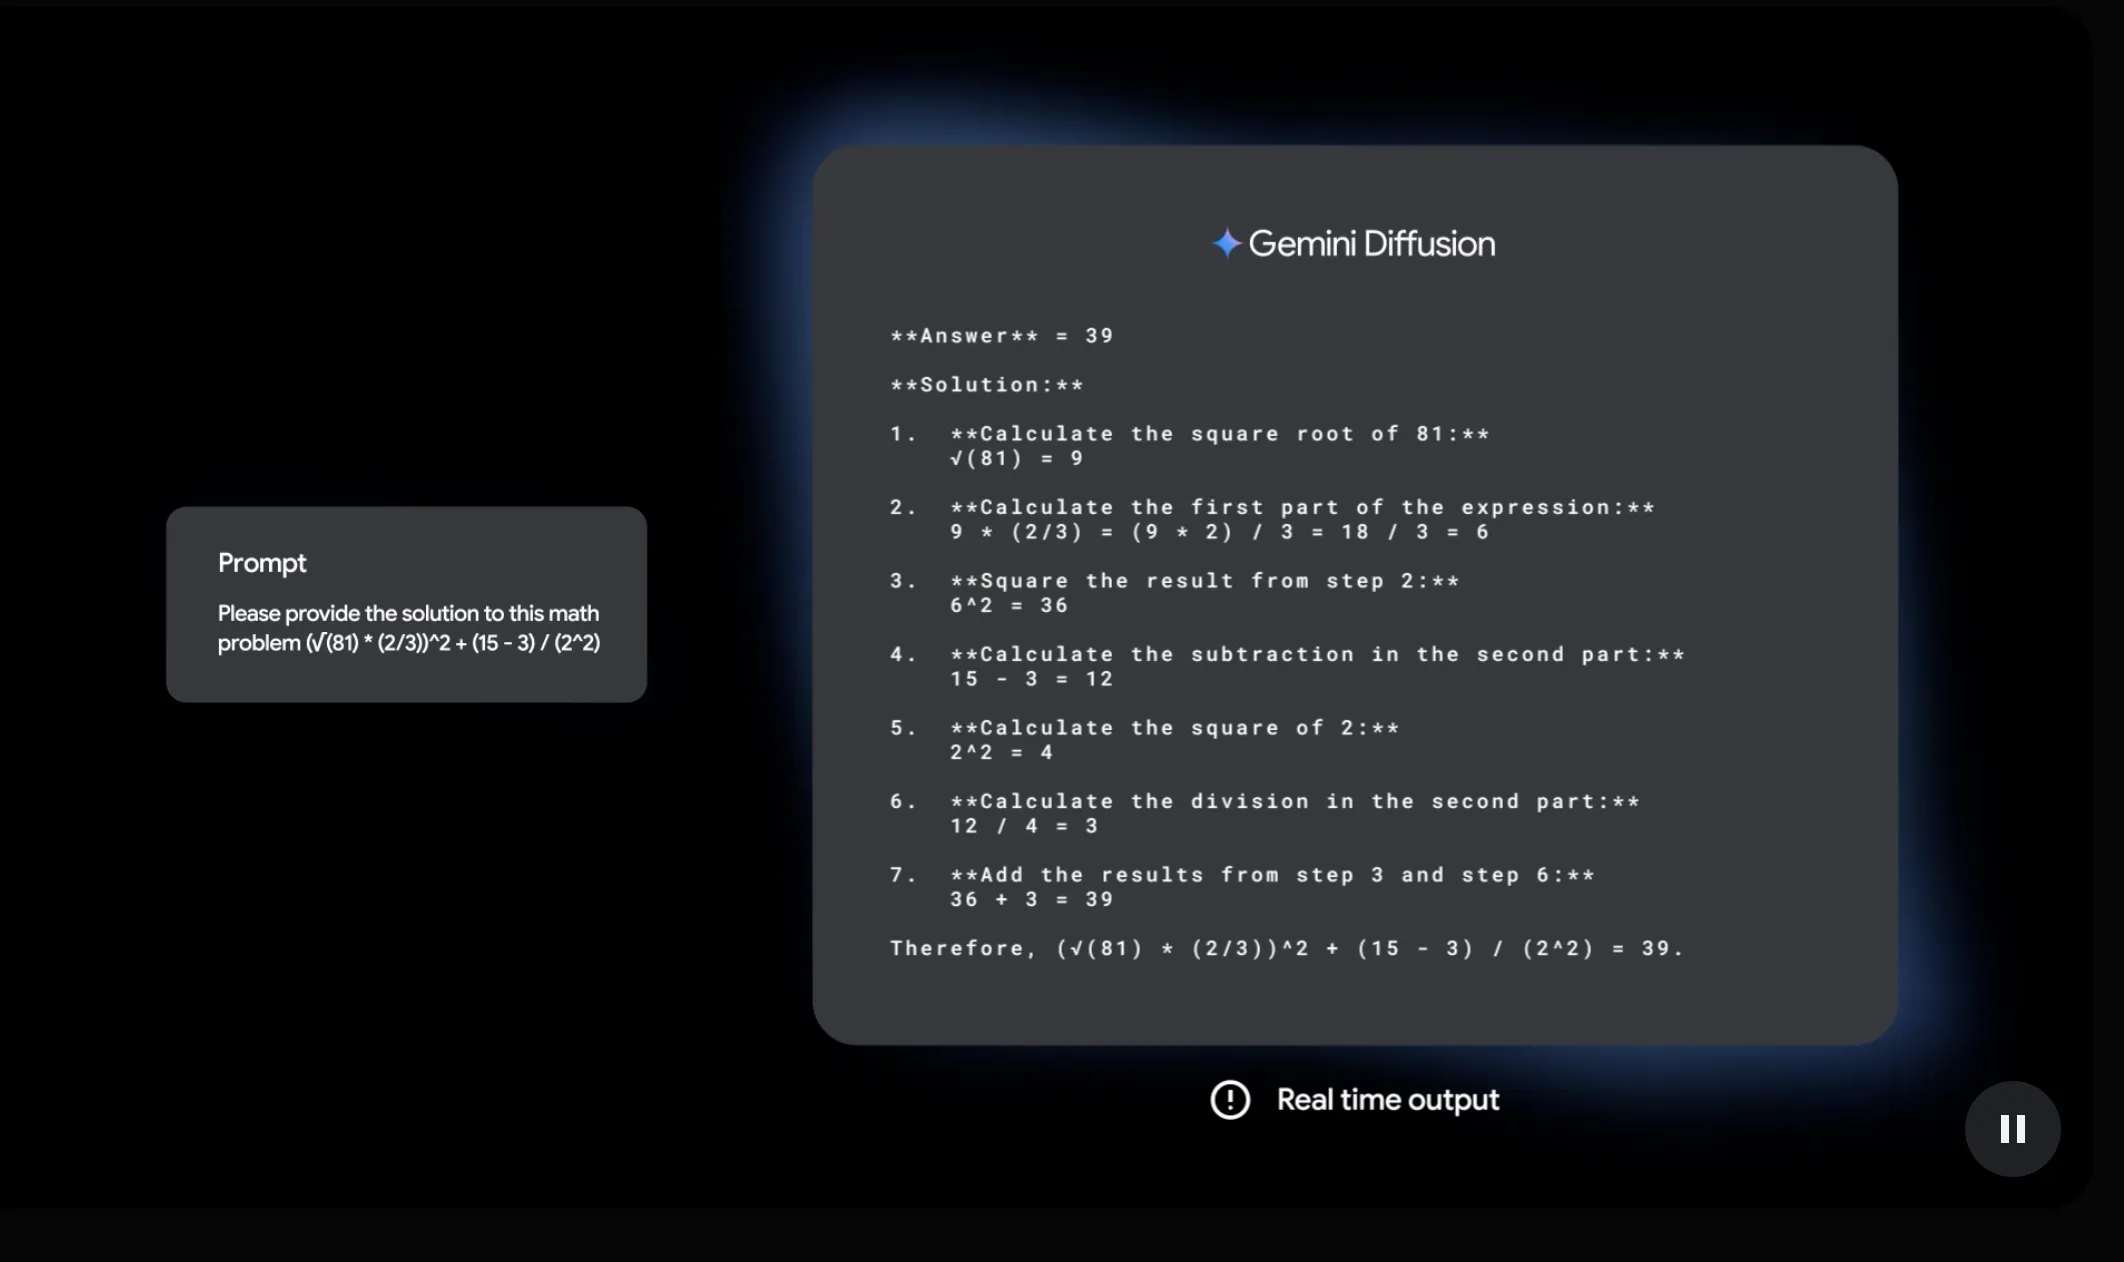Click the sparkle emblem next to the title

(x=1227, y=242)
